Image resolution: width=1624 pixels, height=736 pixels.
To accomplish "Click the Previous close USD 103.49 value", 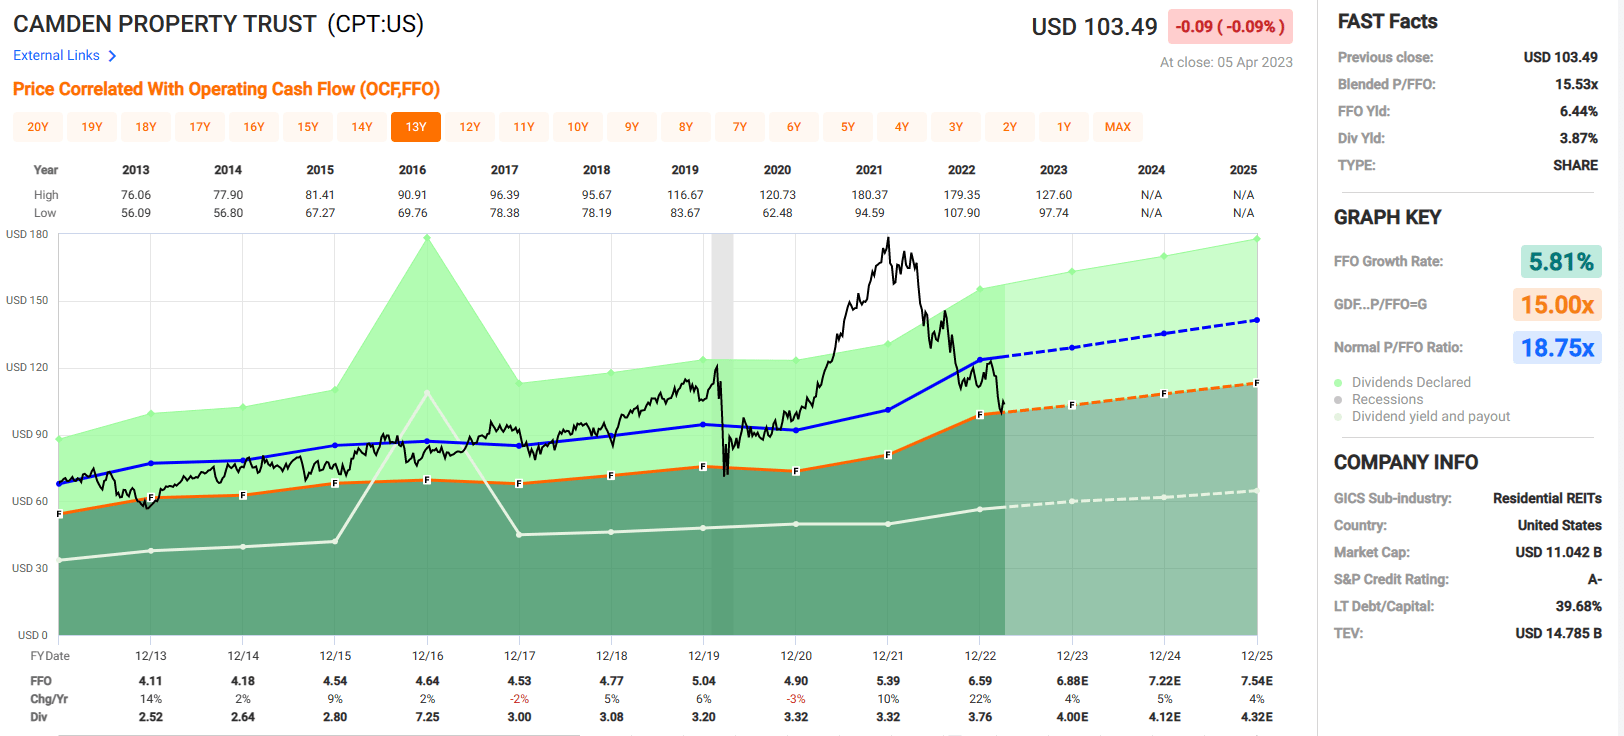I will (1560, 57).
